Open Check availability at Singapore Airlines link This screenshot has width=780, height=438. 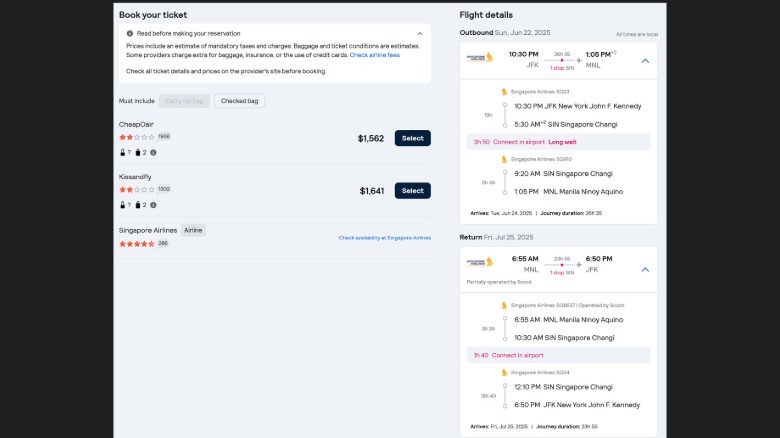click(x=385, y=238)
